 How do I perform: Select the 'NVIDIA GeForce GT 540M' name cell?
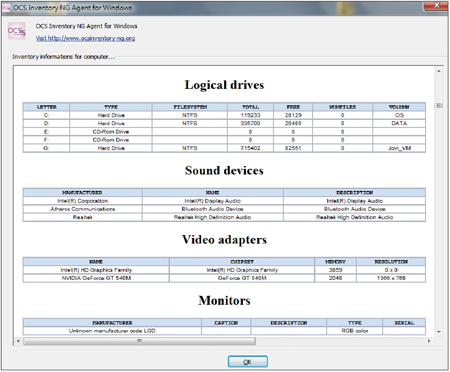(x=96, y=278)
